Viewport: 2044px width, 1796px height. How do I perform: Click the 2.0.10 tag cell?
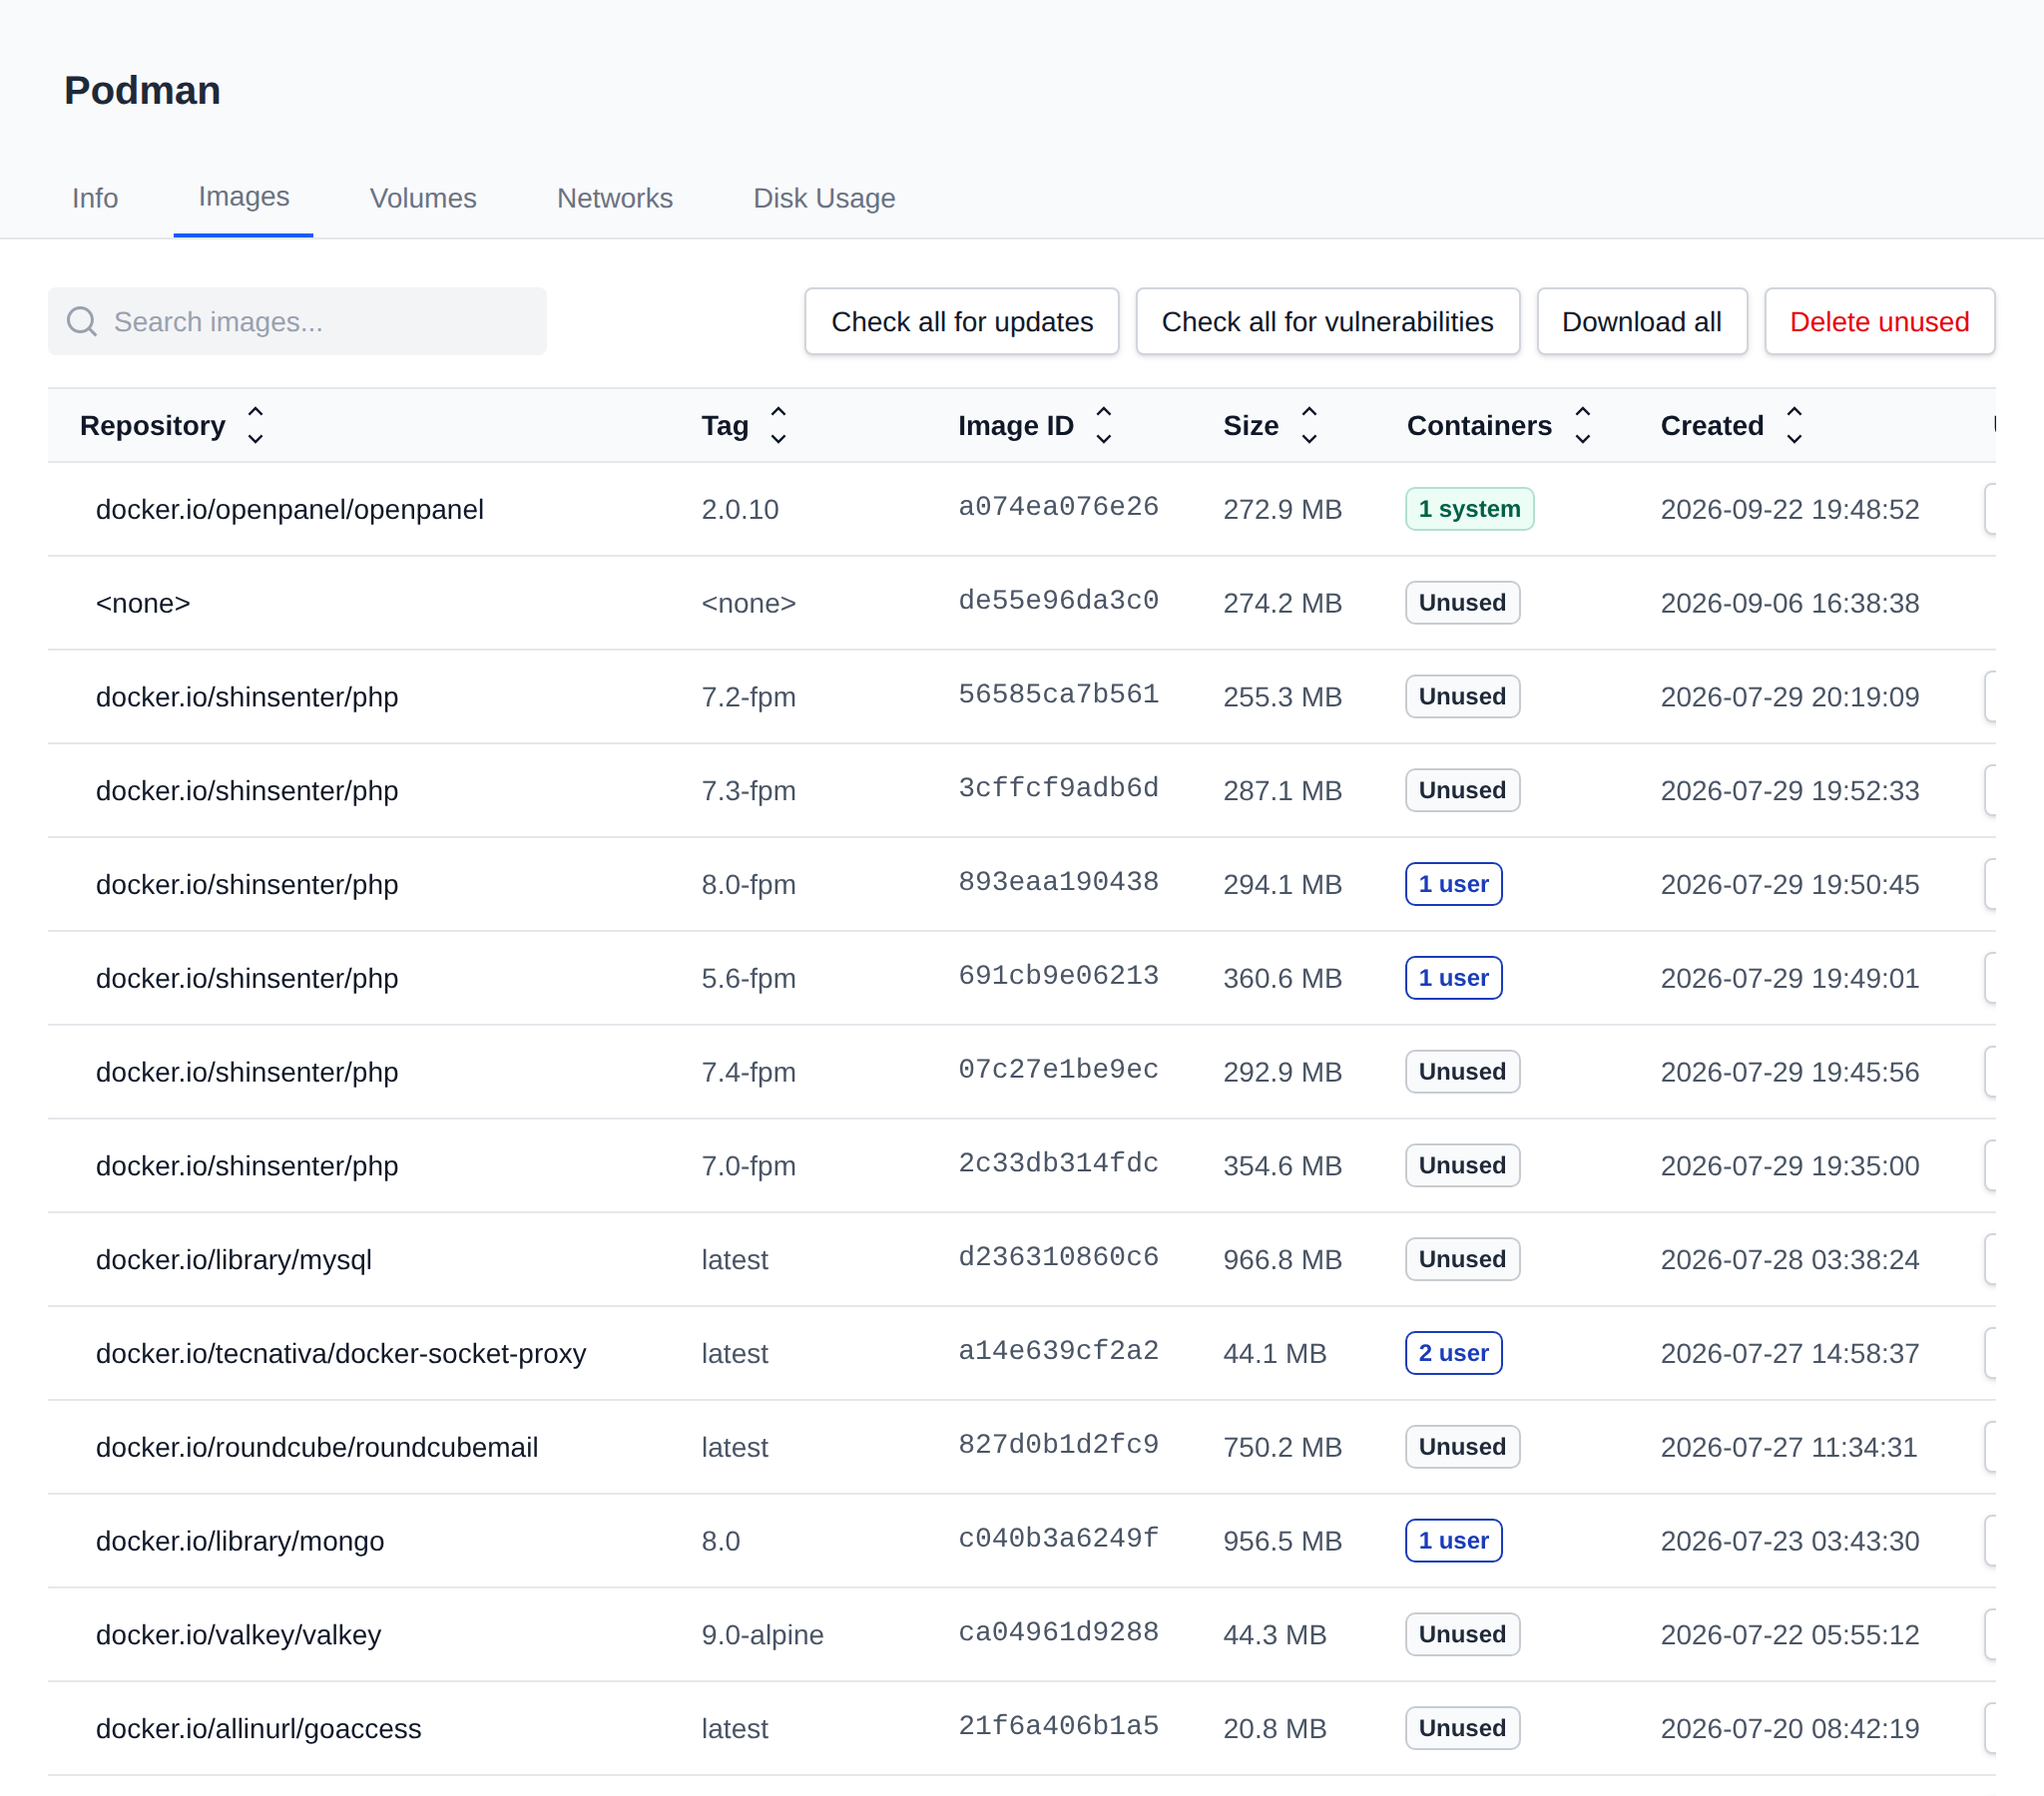pos(739,509)
